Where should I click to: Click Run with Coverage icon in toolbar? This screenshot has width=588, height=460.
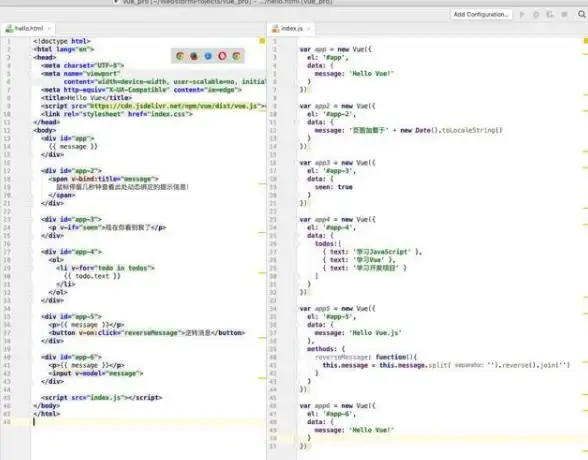pos(550,14)
